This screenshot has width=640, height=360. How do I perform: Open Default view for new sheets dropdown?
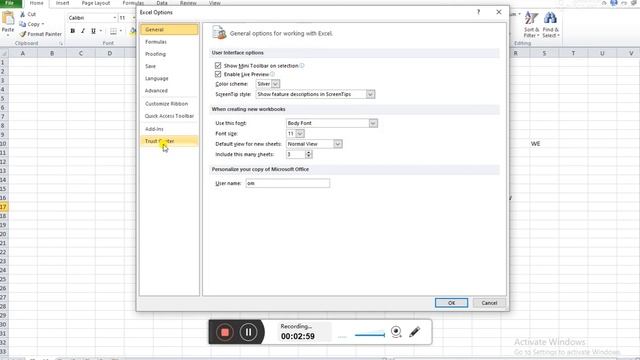338,144
